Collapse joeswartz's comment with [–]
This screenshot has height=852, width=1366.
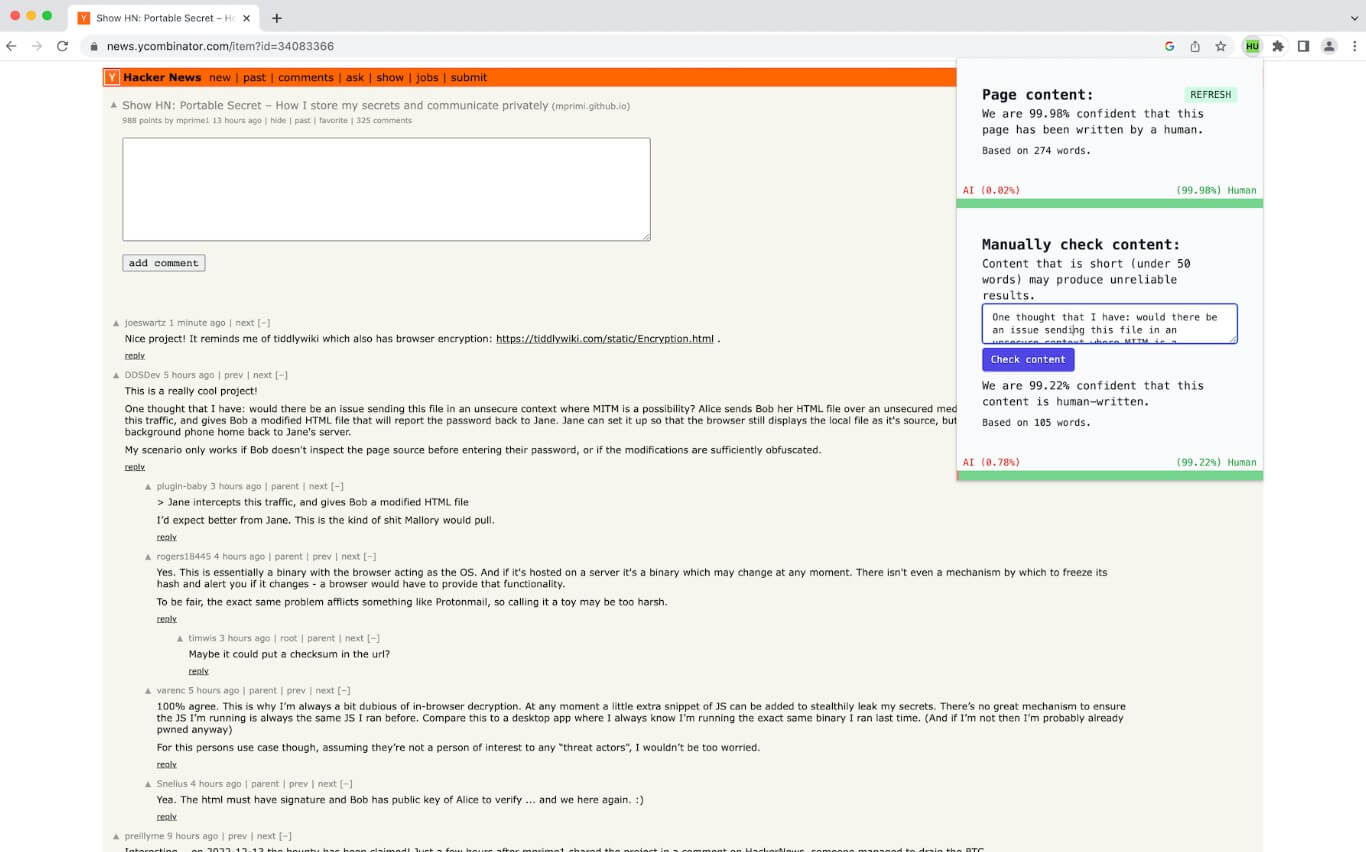(x=264, y=323)
